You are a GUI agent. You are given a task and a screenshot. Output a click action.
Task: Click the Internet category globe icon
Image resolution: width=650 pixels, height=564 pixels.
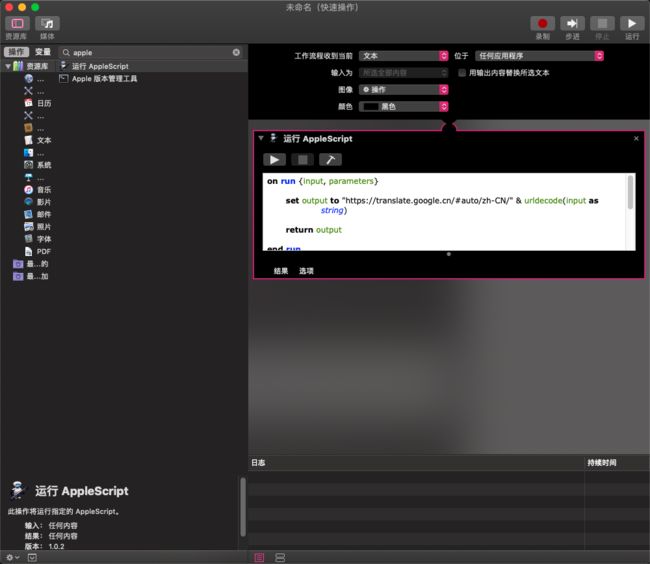coord(29,79)
